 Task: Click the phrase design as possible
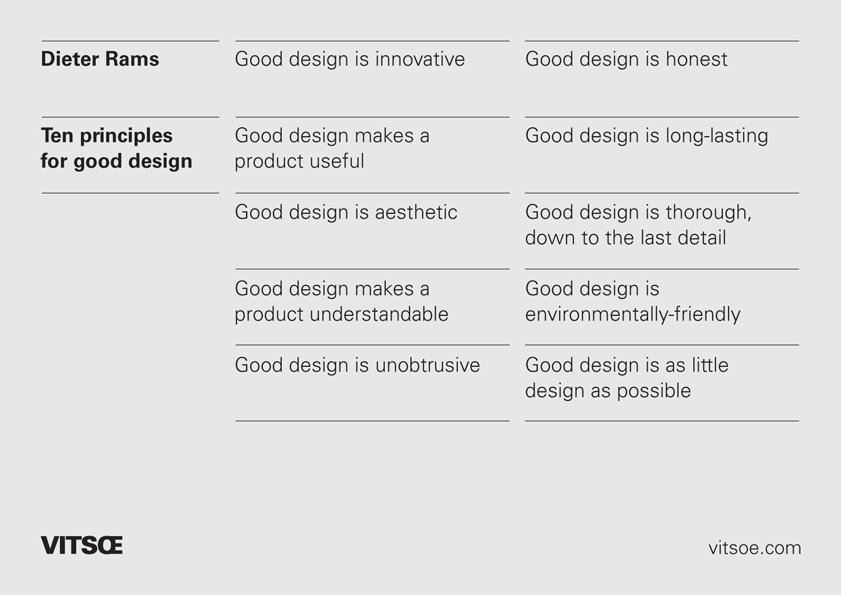608,391
